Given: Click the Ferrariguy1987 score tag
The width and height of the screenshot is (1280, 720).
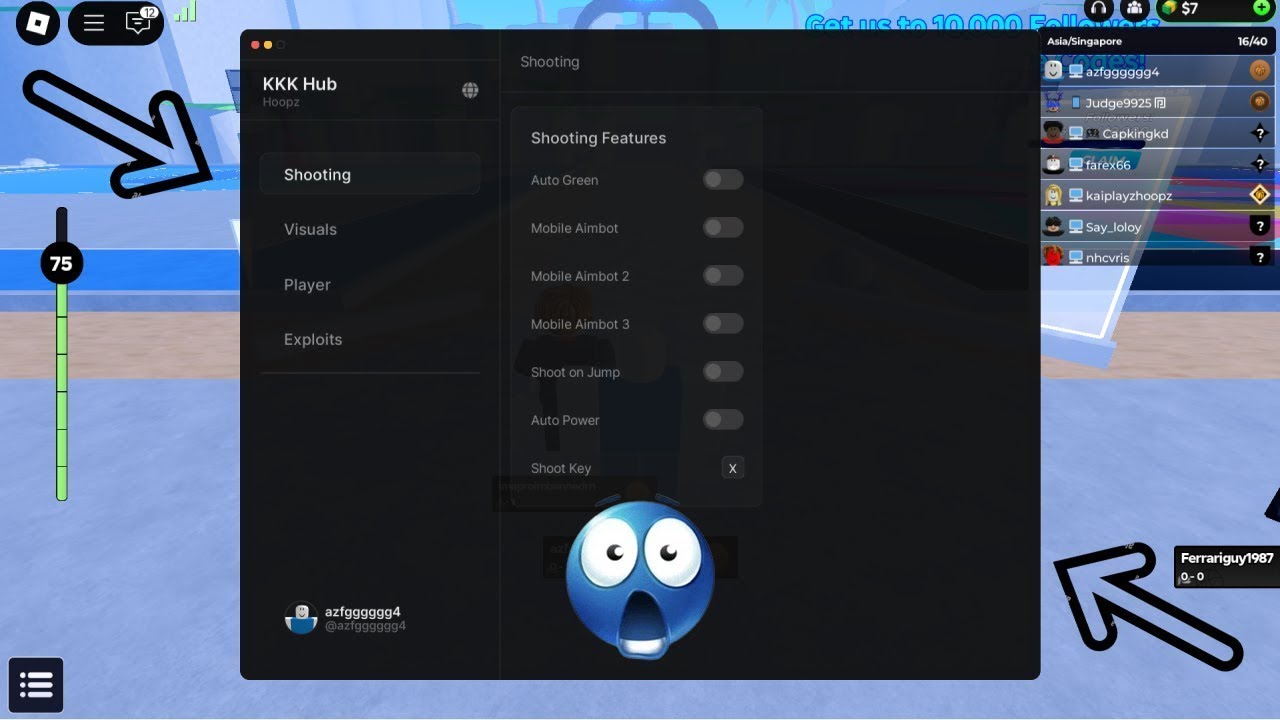Looking at the screenshot, I should point(1227,566).
